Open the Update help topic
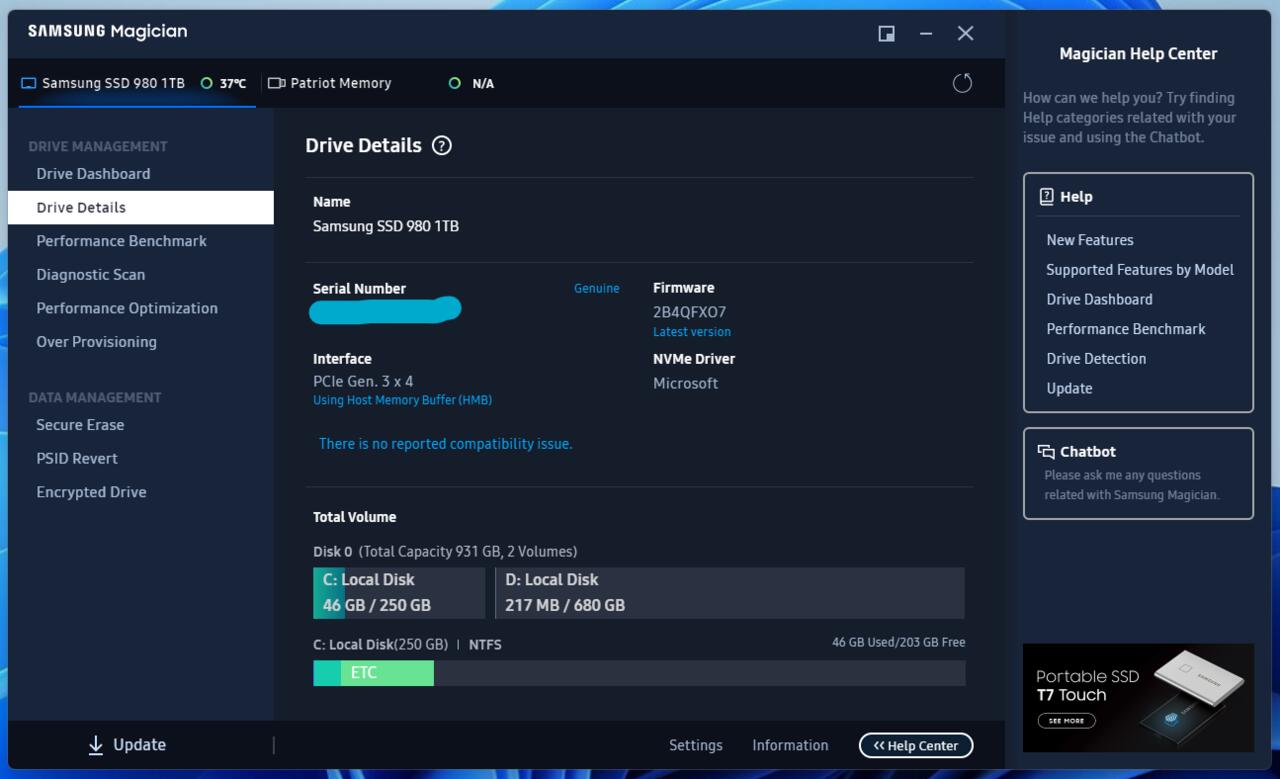The height and width of the screenshot is (779, 1280). tap(1069, 389)
